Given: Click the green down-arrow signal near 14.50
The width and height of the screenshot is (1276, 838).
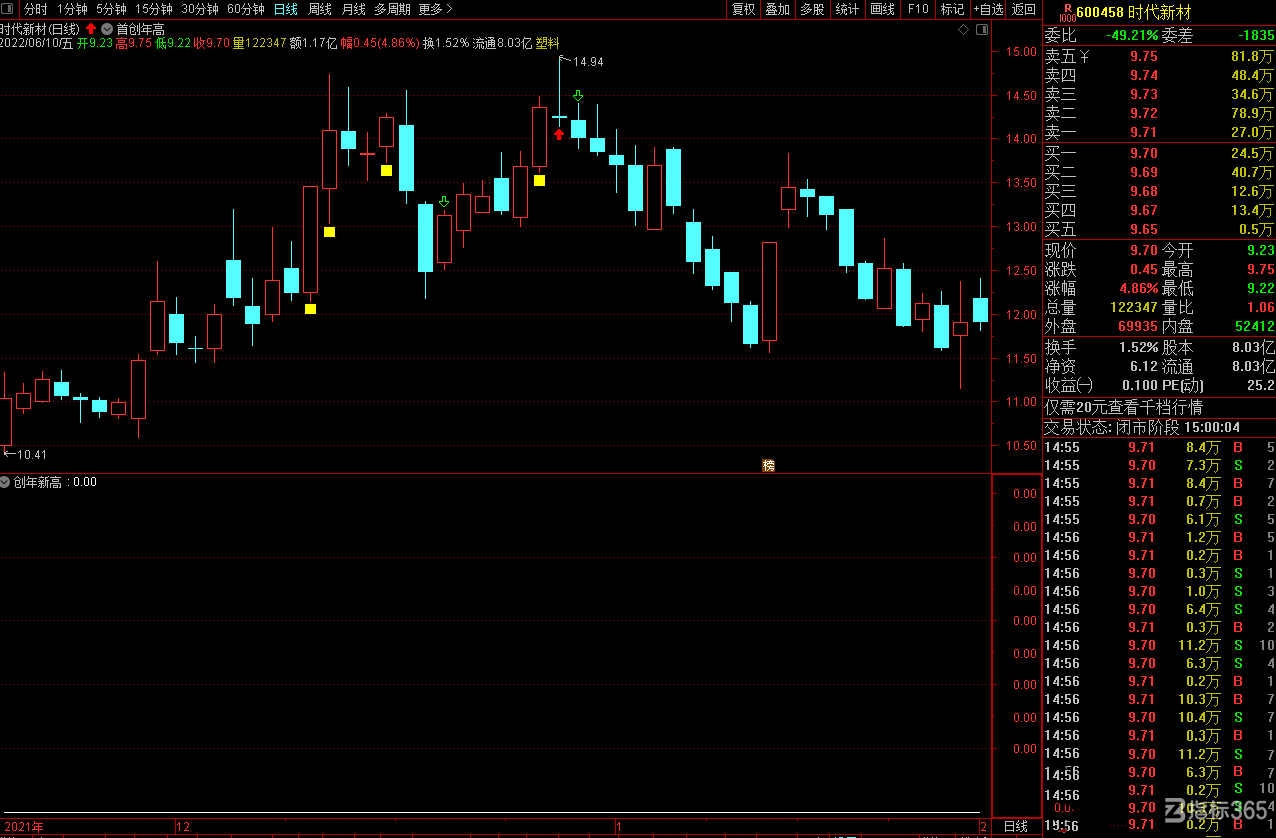Looking at the screenshot, I should [577, 96].
